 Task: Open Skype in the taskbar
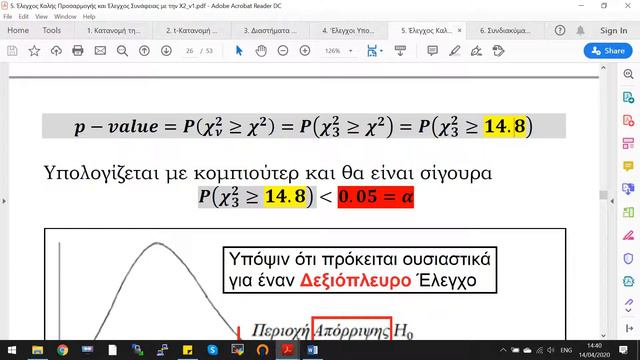212,350
